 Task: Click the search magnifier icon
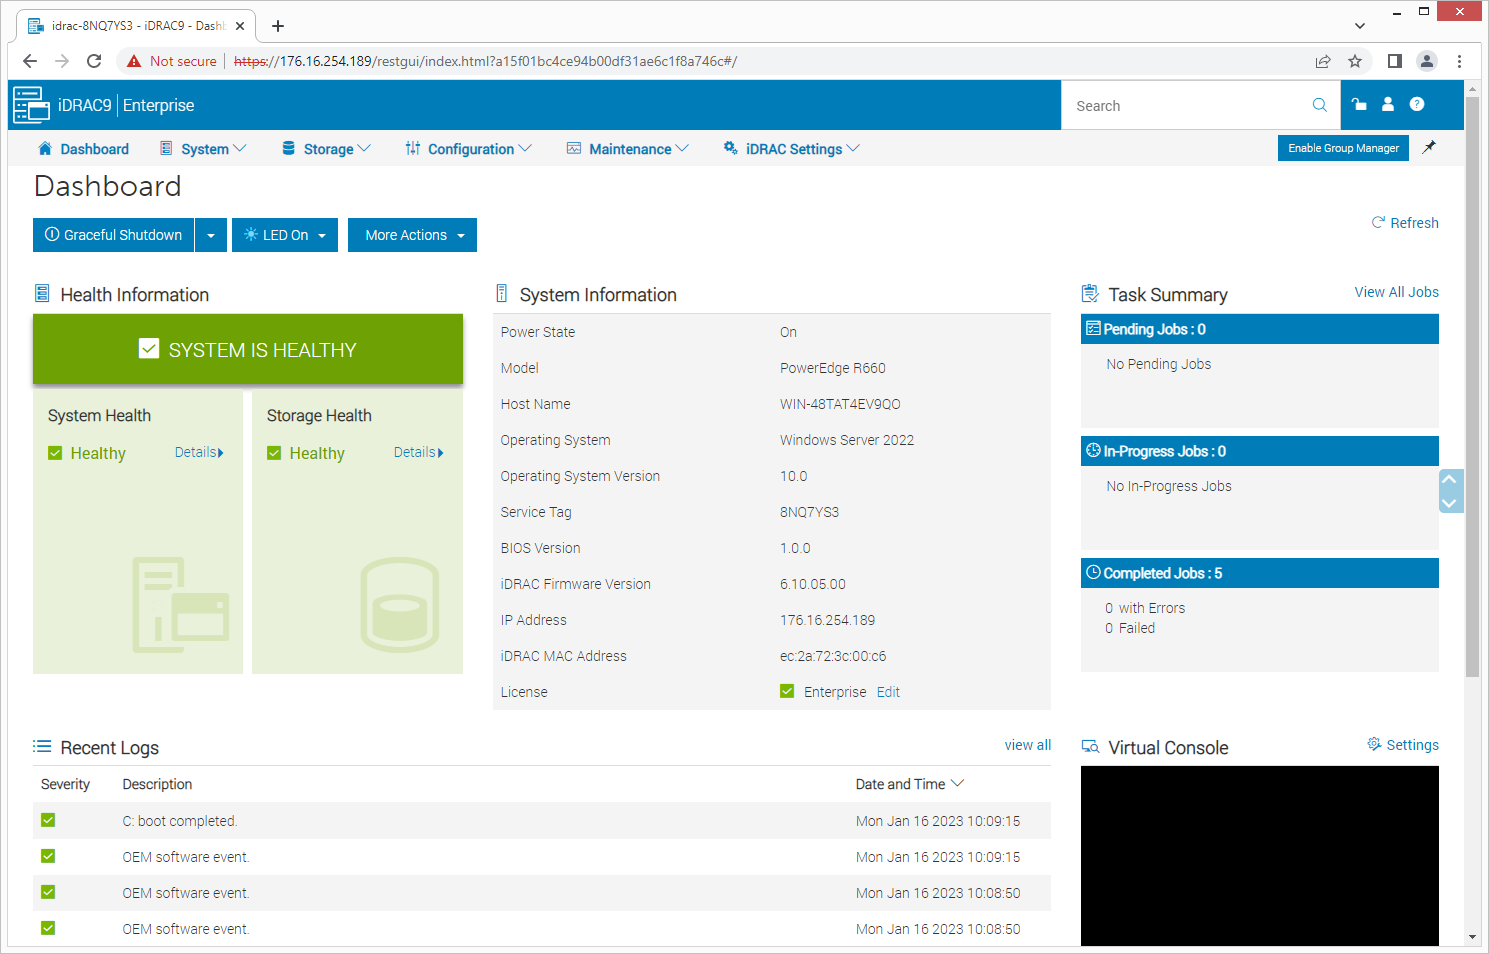(1319, 105)
